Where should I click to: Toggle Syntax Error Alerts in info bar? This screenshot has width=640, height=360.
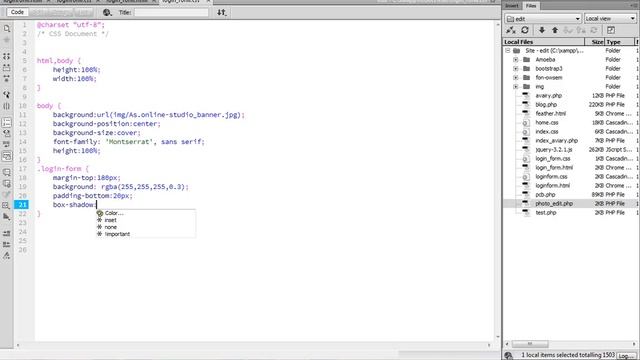click(x=7, y=156)
